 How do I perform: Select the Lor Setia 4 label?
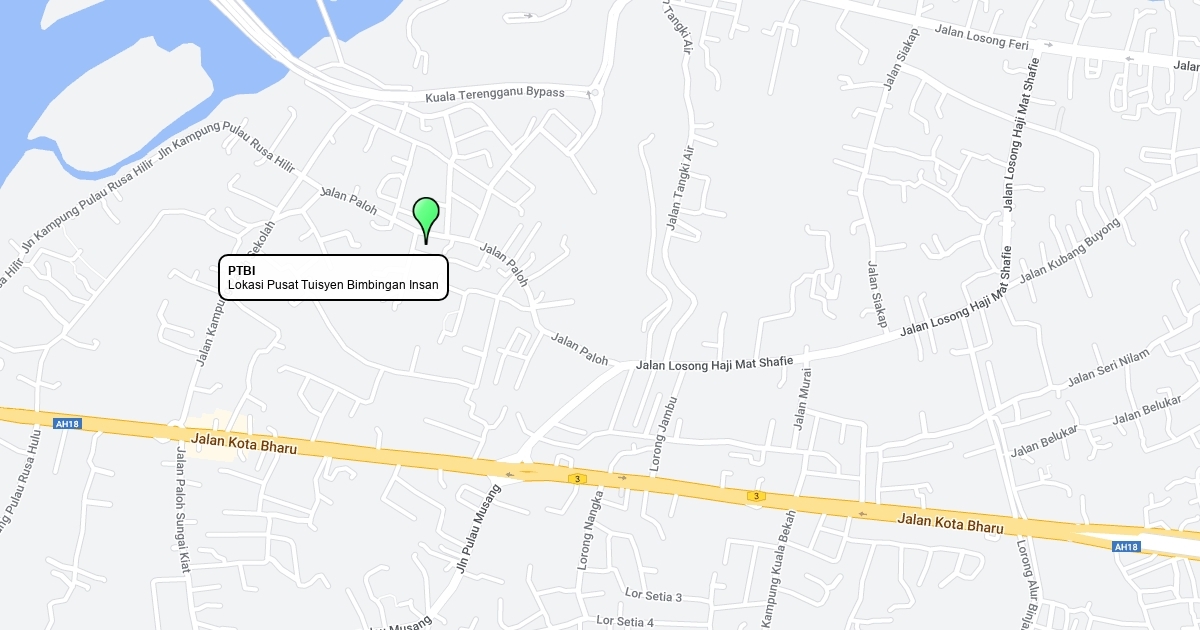coord(625,621)
